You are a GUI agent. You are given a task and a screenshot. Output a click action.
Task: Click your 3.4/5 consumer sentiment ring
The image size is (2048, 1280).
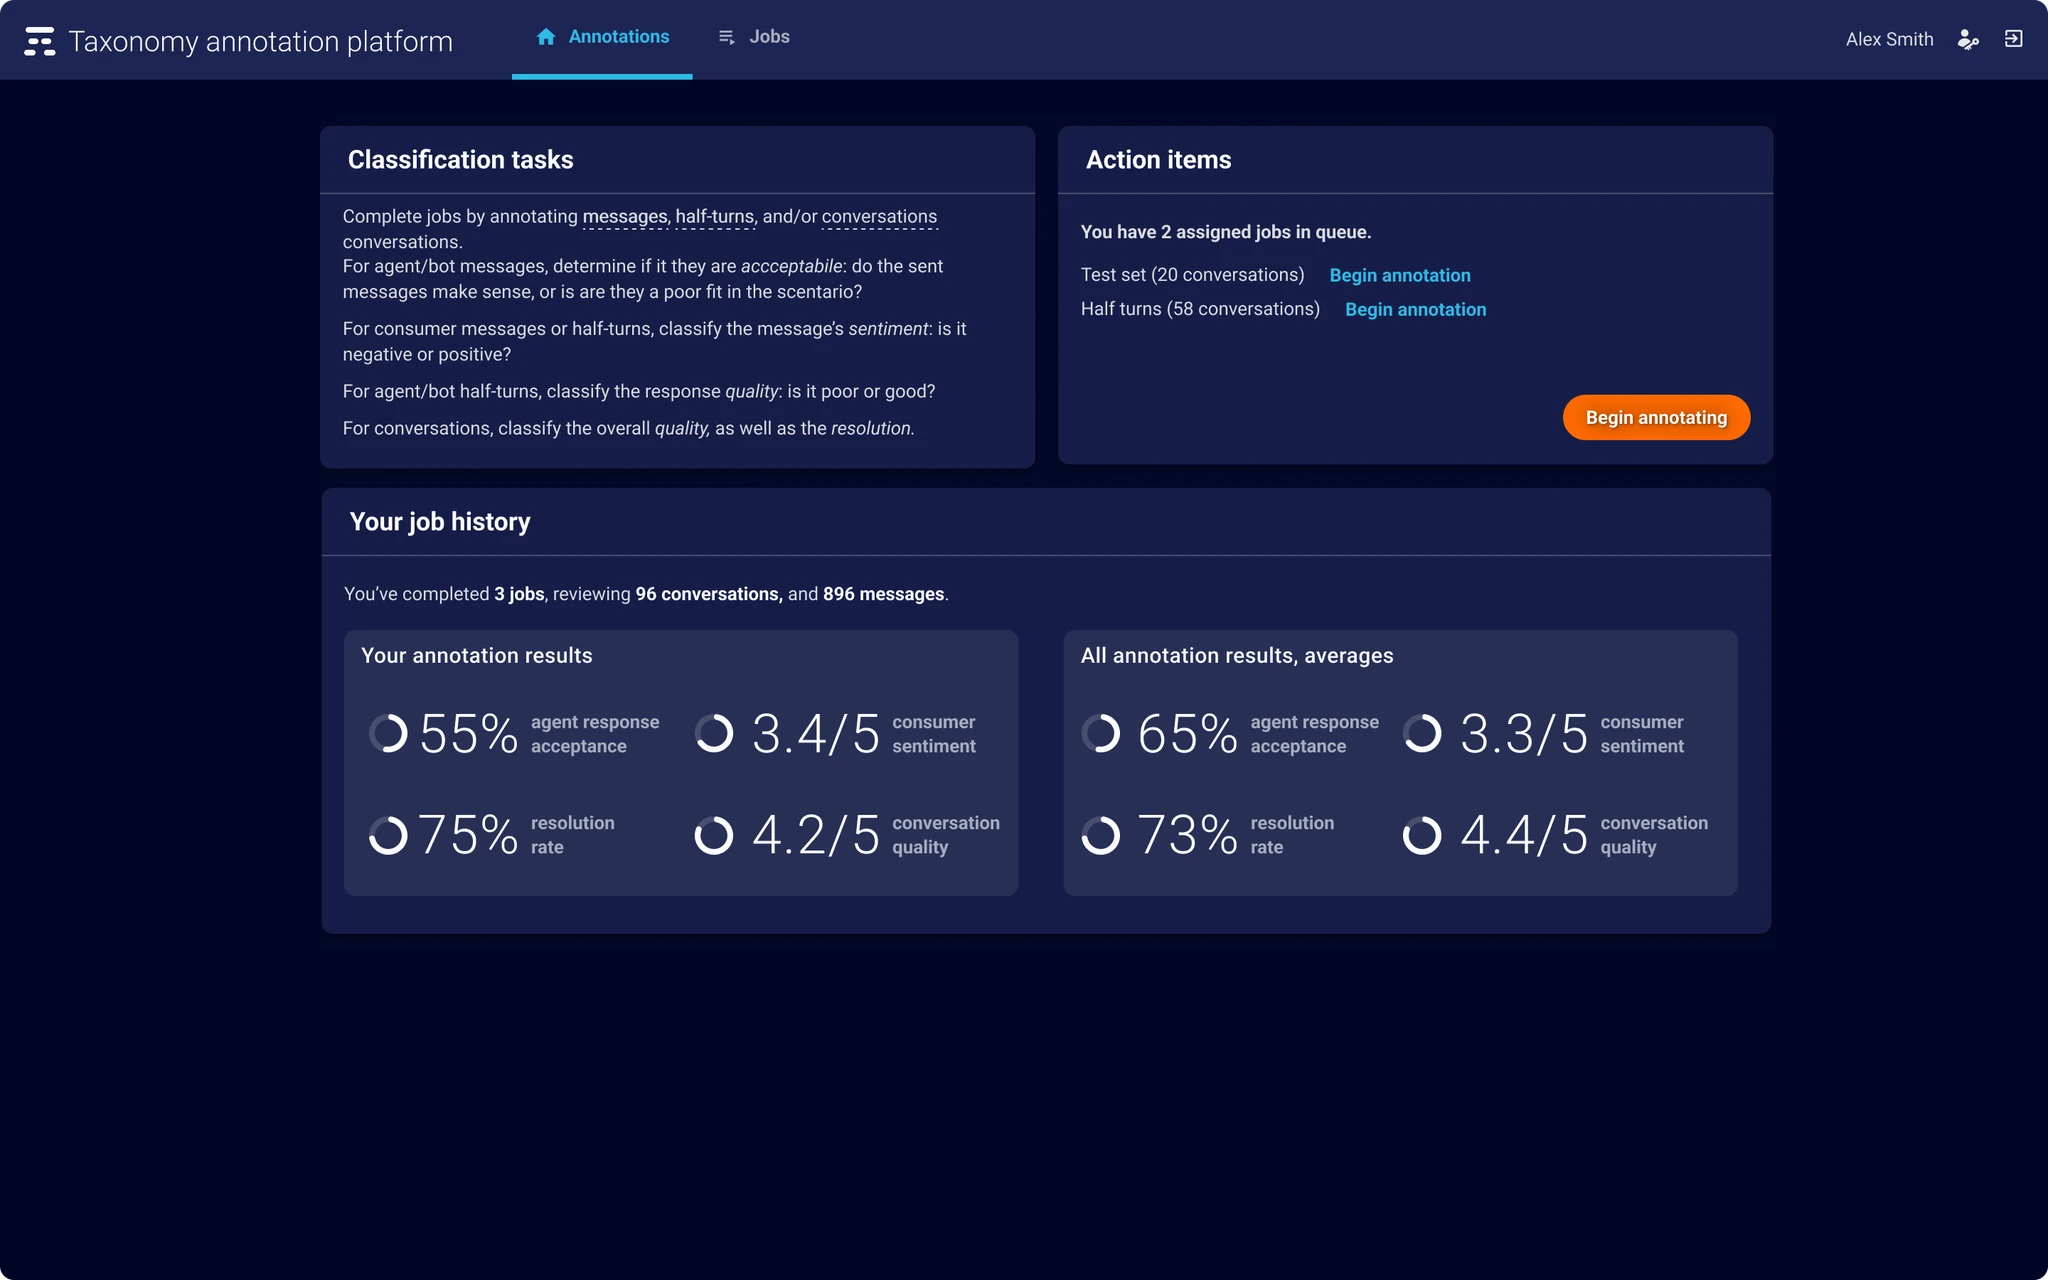(x=714, y=733)
